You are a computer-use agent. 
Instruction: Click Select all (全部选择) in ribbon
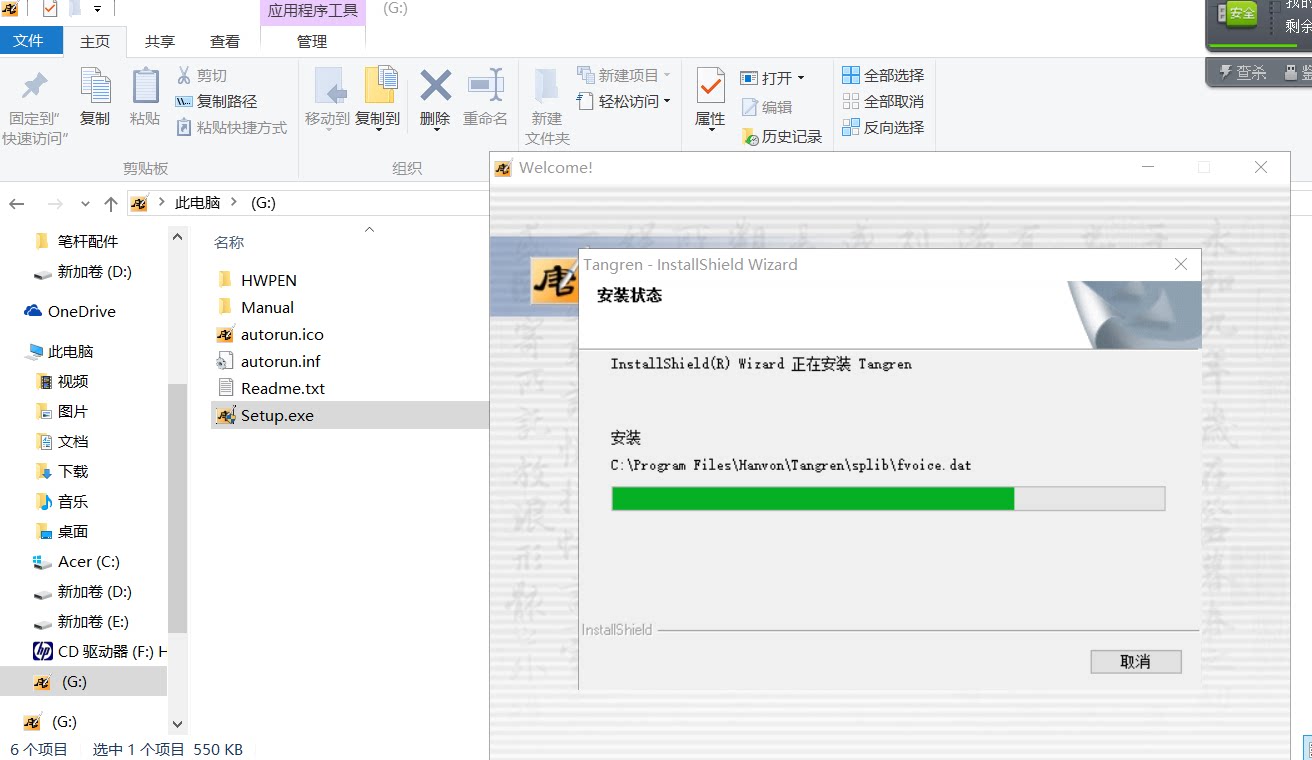pos(883,75)
